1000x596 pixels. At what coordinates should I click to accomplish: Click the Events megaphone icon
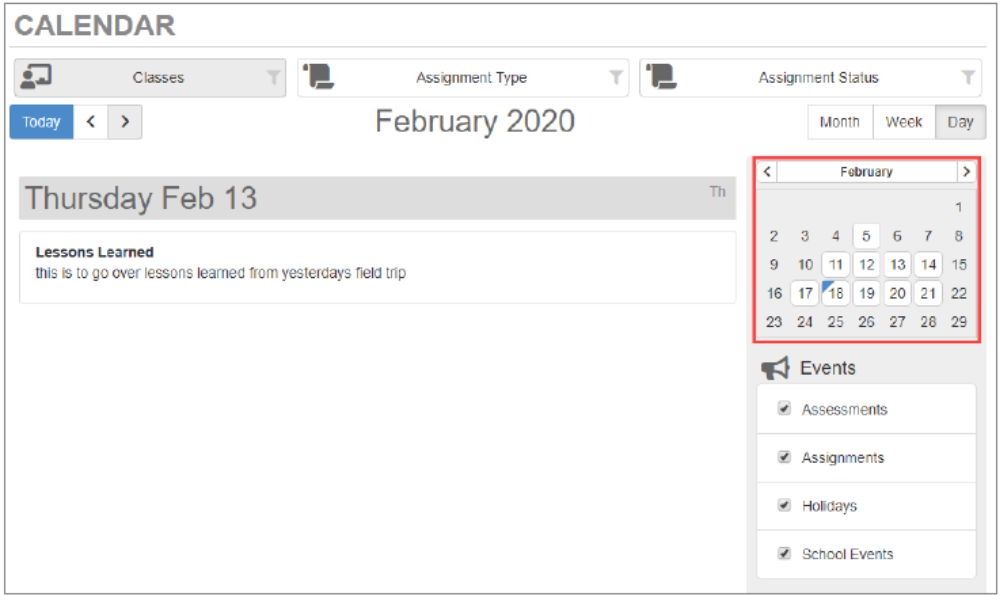click(774, 367)
